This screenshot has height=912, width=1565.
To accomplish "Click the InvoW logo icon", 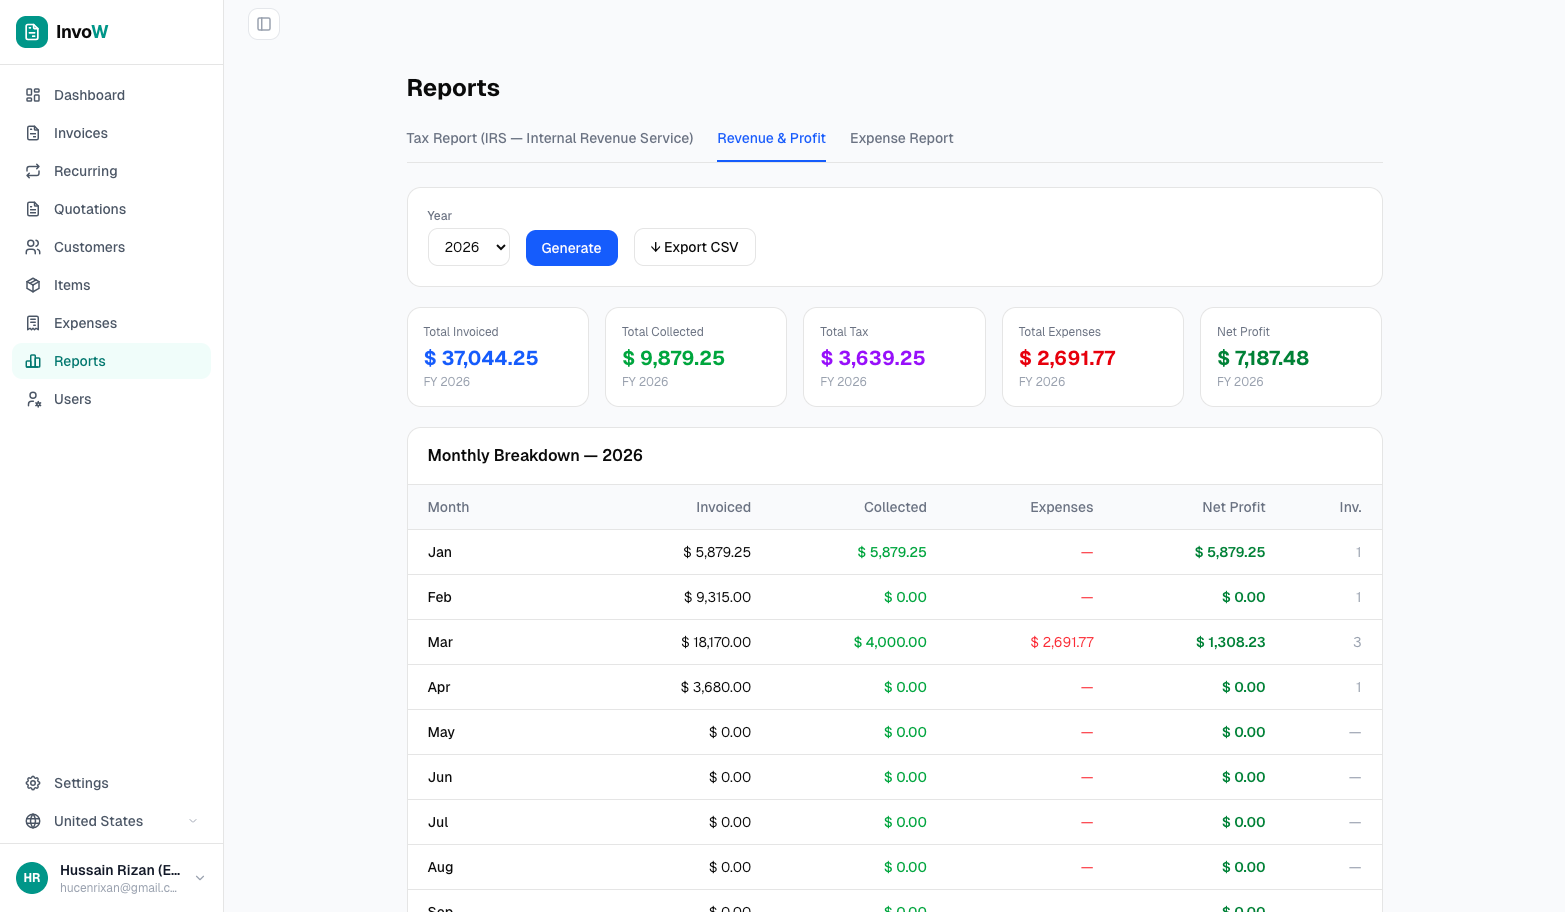I will pyautogui.click(x=32, y=32).
